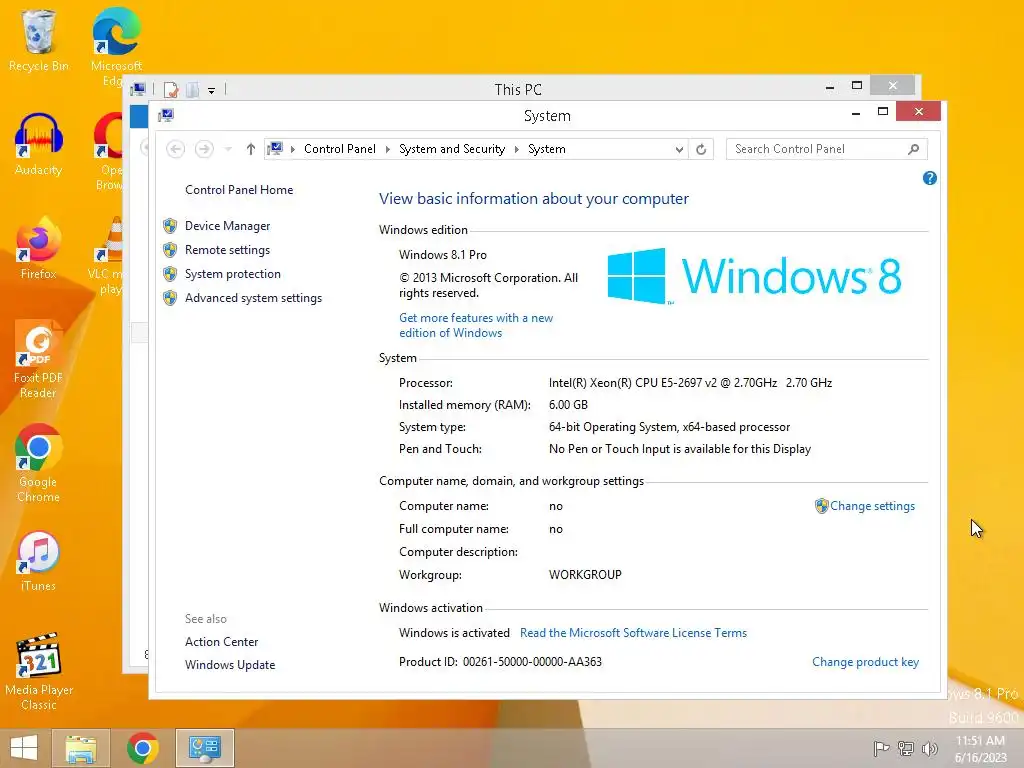Launch Media Player Classic shortcut
Screen dimensions: 1024x768
39,673
